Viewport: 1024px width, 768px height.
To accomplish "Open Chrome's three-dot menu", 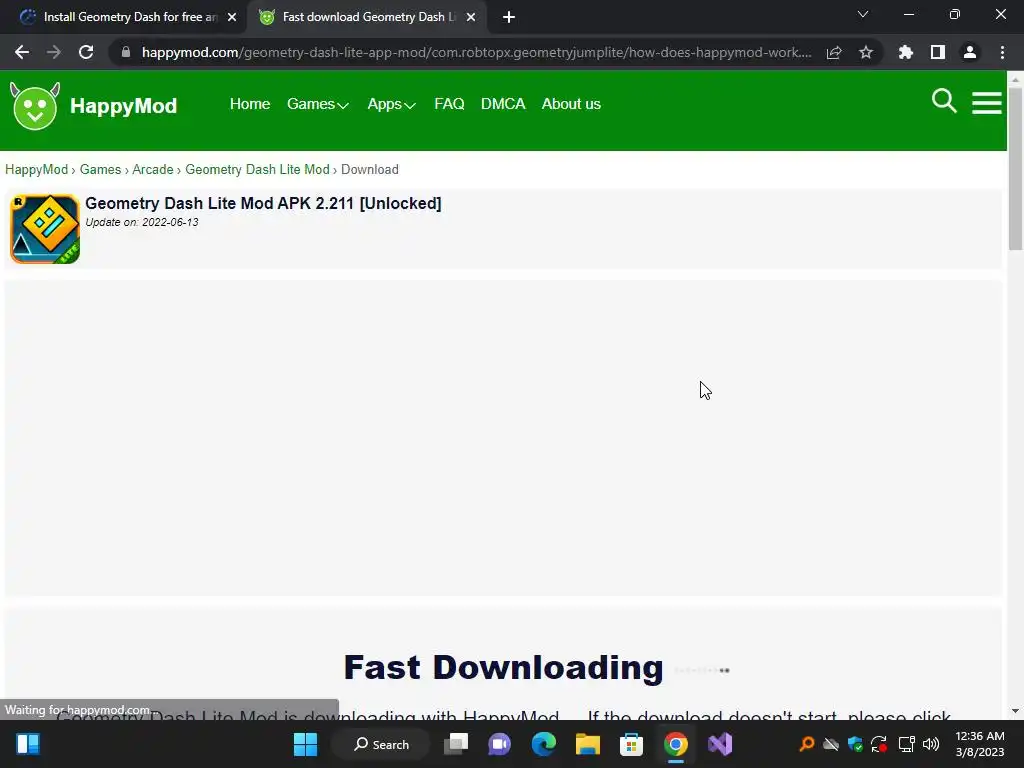I will click(x=1002, y=52).
